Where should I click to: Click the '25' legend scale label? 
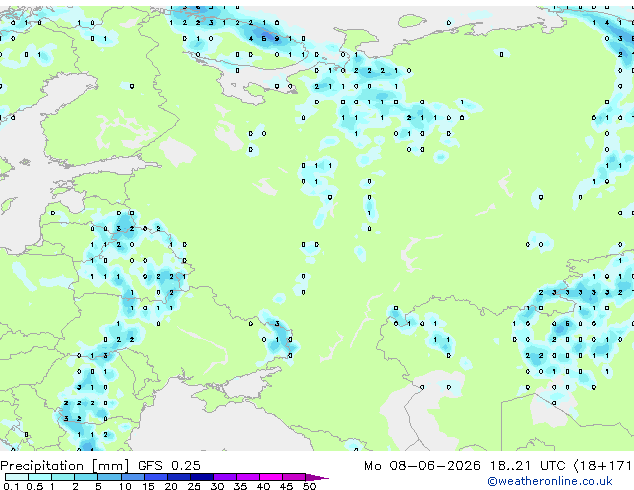point(194,486)
